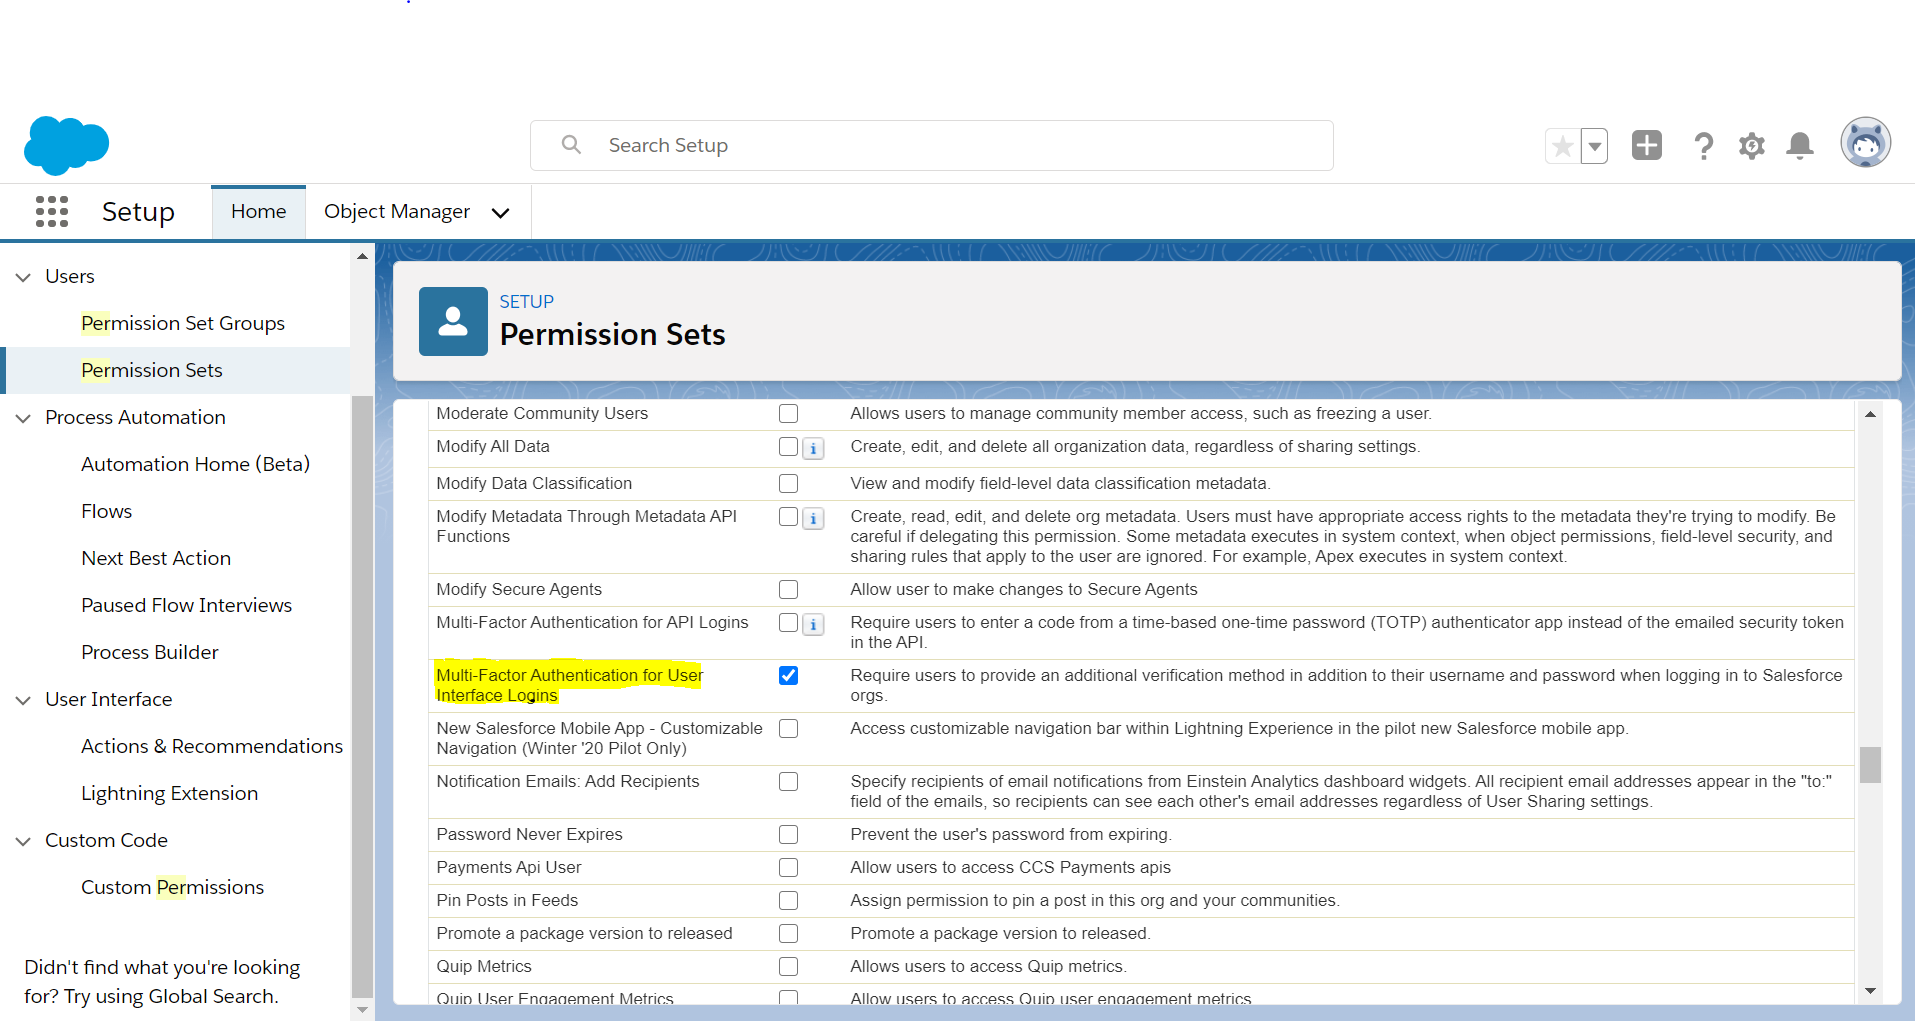Screen dimensions: 1915x1021
Task: Enable the Modify All Data checkbox
Action: 788,446
